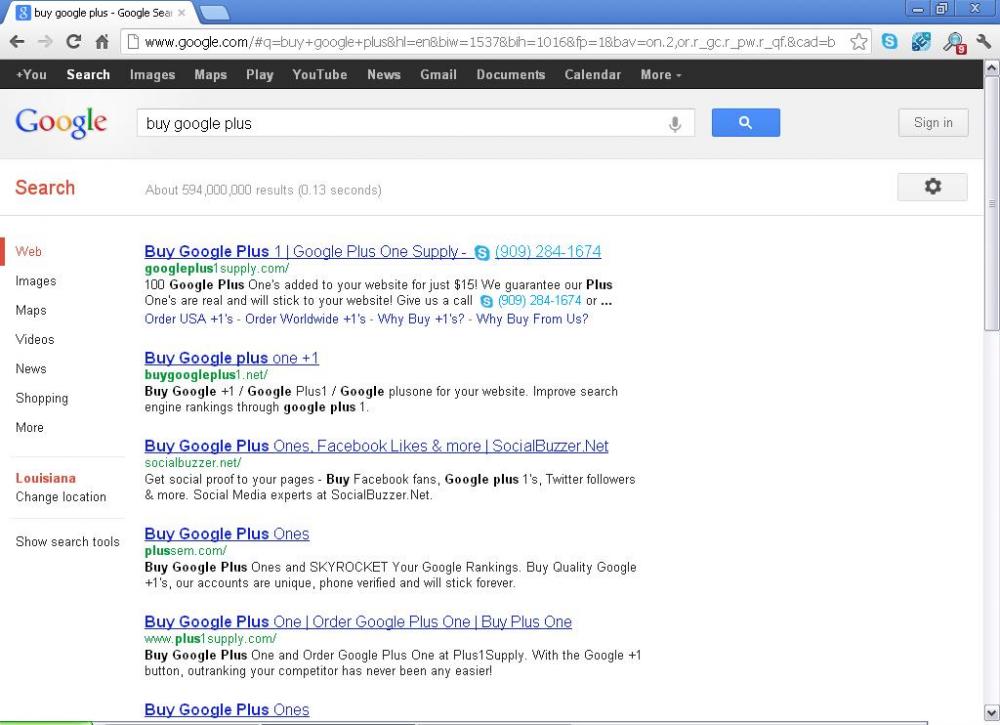Click Search in the black navigation bar
Screen dimensions: 1000x725
coord(88,75)
